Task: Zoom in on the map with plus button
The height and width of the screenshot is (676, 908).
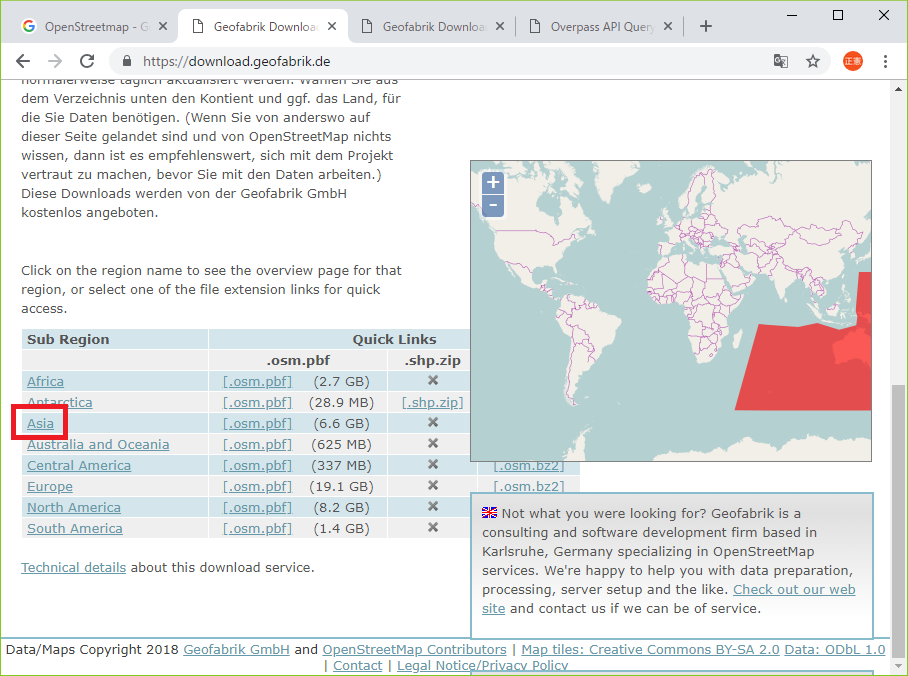Action: coord(493,182)
